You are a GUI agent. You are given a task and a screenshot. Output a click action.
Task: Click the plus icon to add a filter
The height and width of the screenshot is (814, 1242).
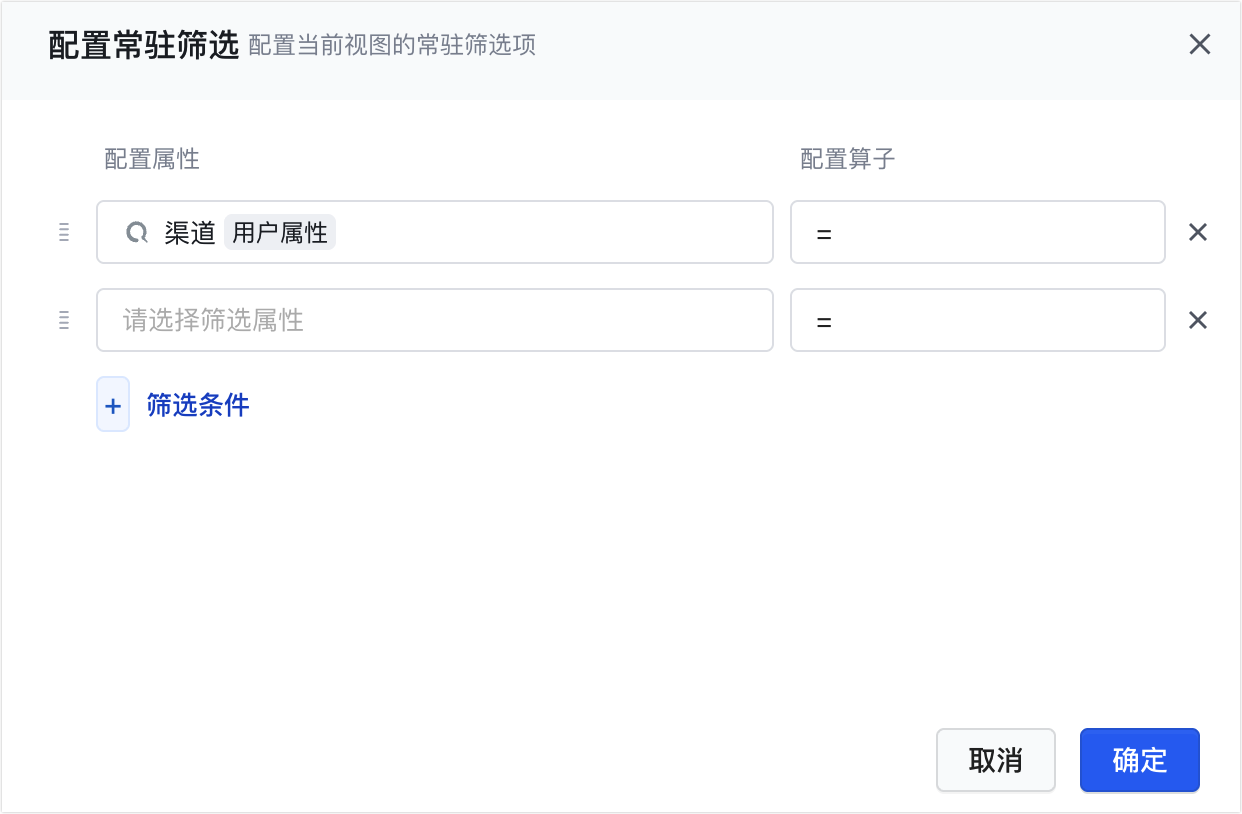coord(113,404)
